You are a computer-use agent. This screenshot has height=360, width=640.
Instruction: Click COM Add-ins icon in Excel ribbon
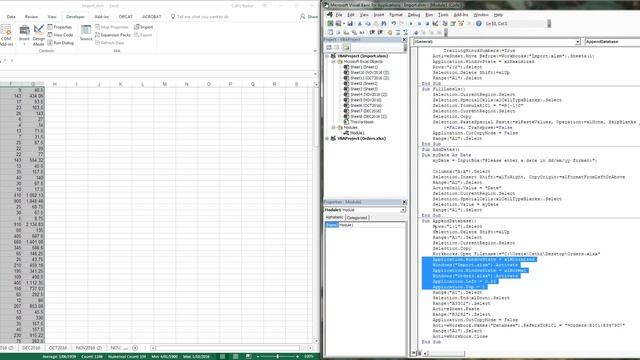click(6, 35)
